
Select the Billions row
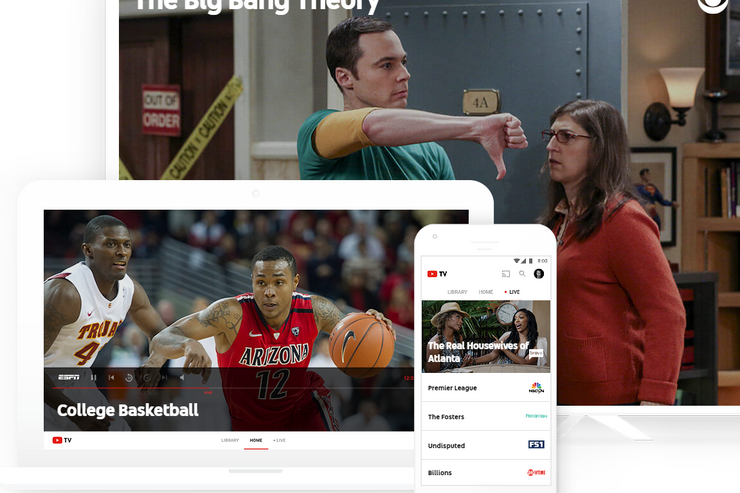(486, 473)
